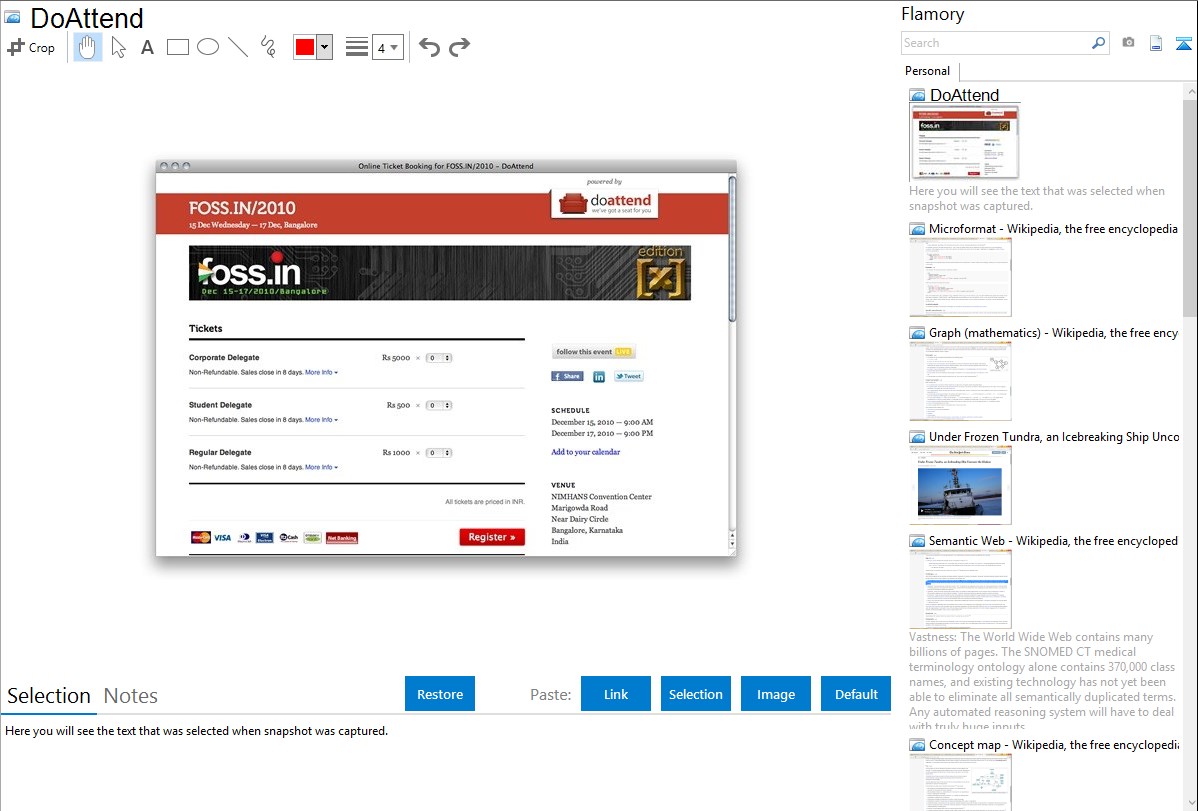Pick the ellipse drawing tool
This screenshot has width=1198, height=811.
click(208, 47)
